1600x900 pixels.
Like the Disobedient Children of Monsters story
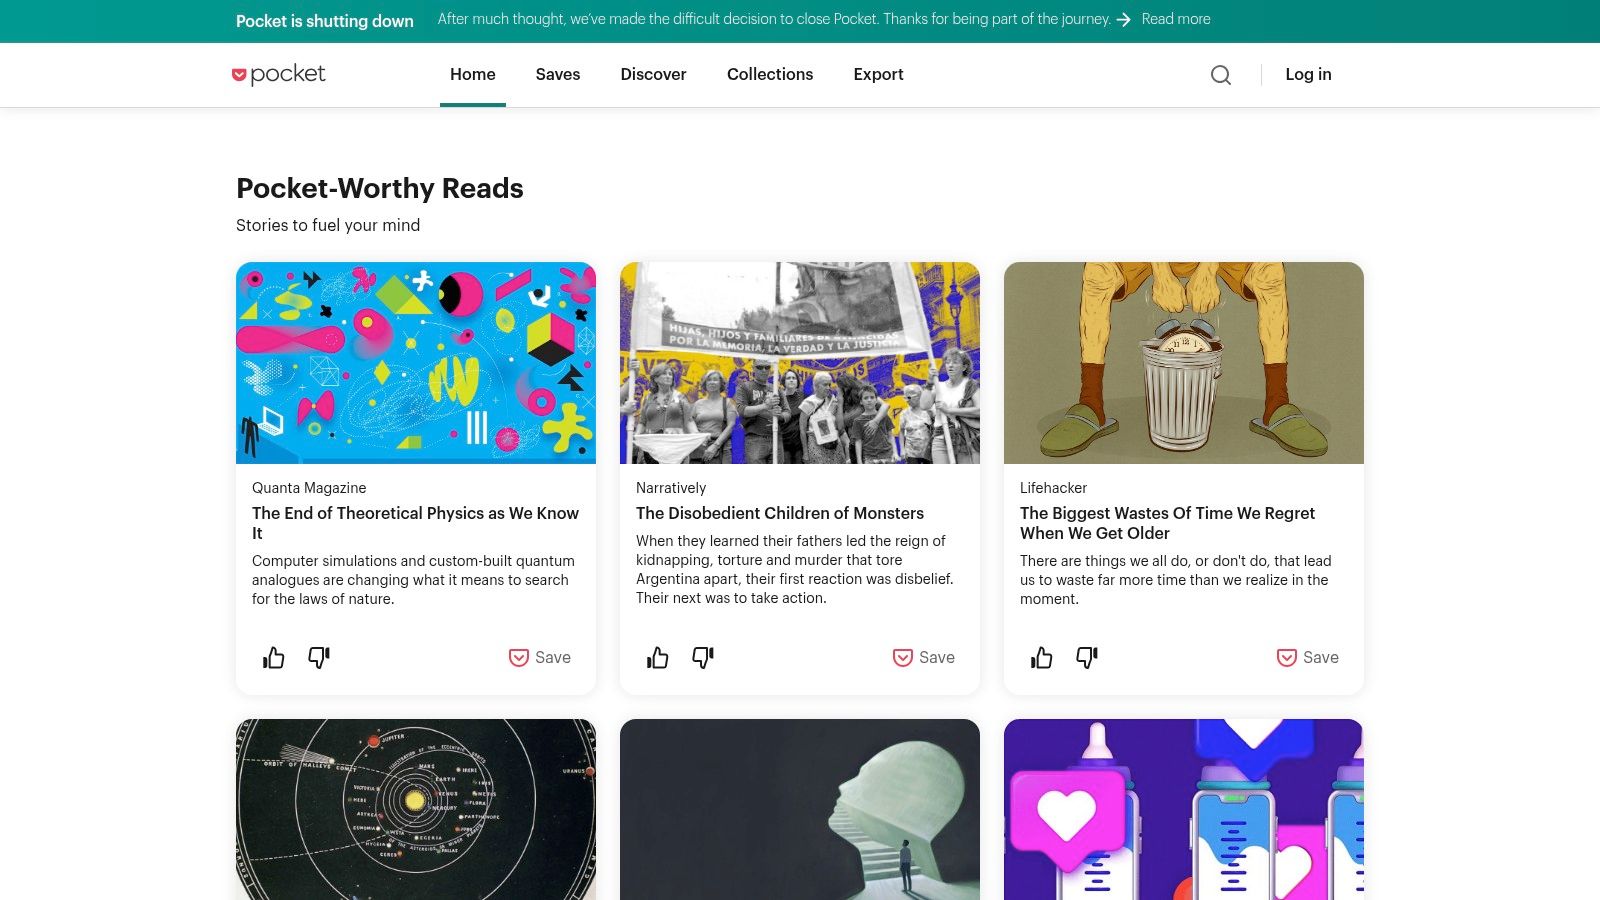tap(658, 657)
